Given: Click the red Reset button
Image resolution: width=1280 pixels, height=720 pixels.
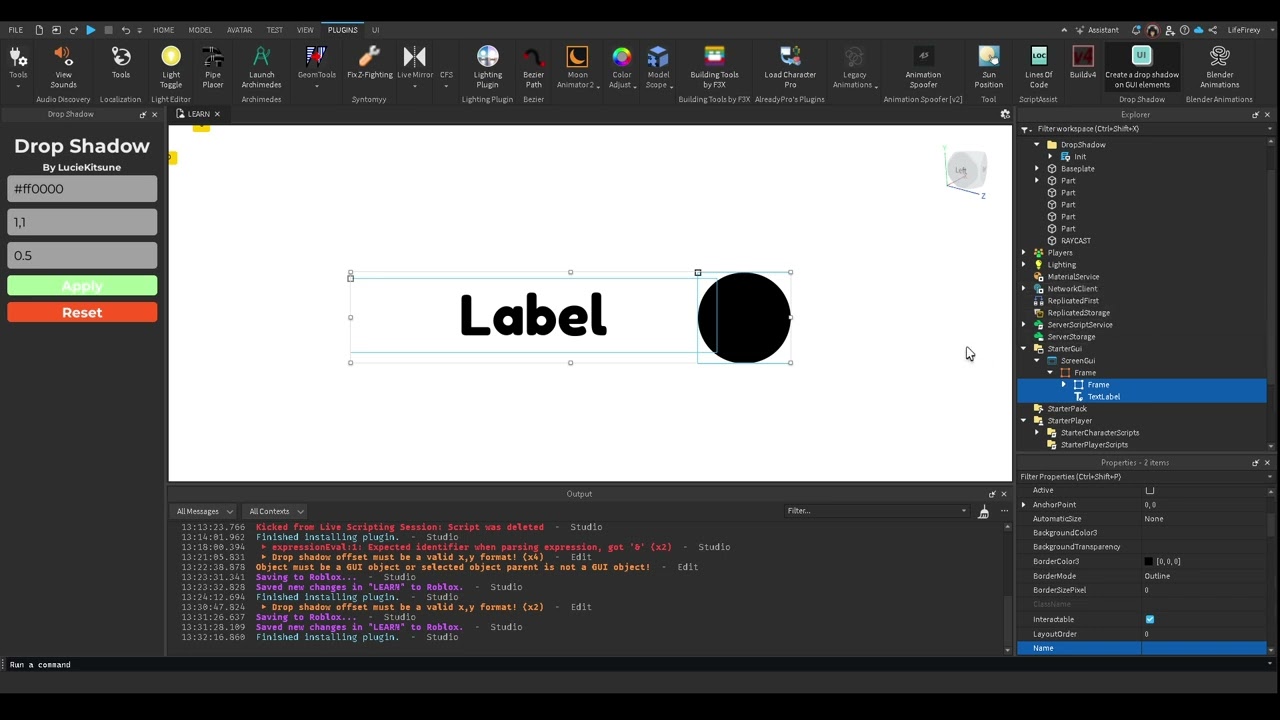Looking at the screenshot, I should pyautogui.click(x=82, y=313).
